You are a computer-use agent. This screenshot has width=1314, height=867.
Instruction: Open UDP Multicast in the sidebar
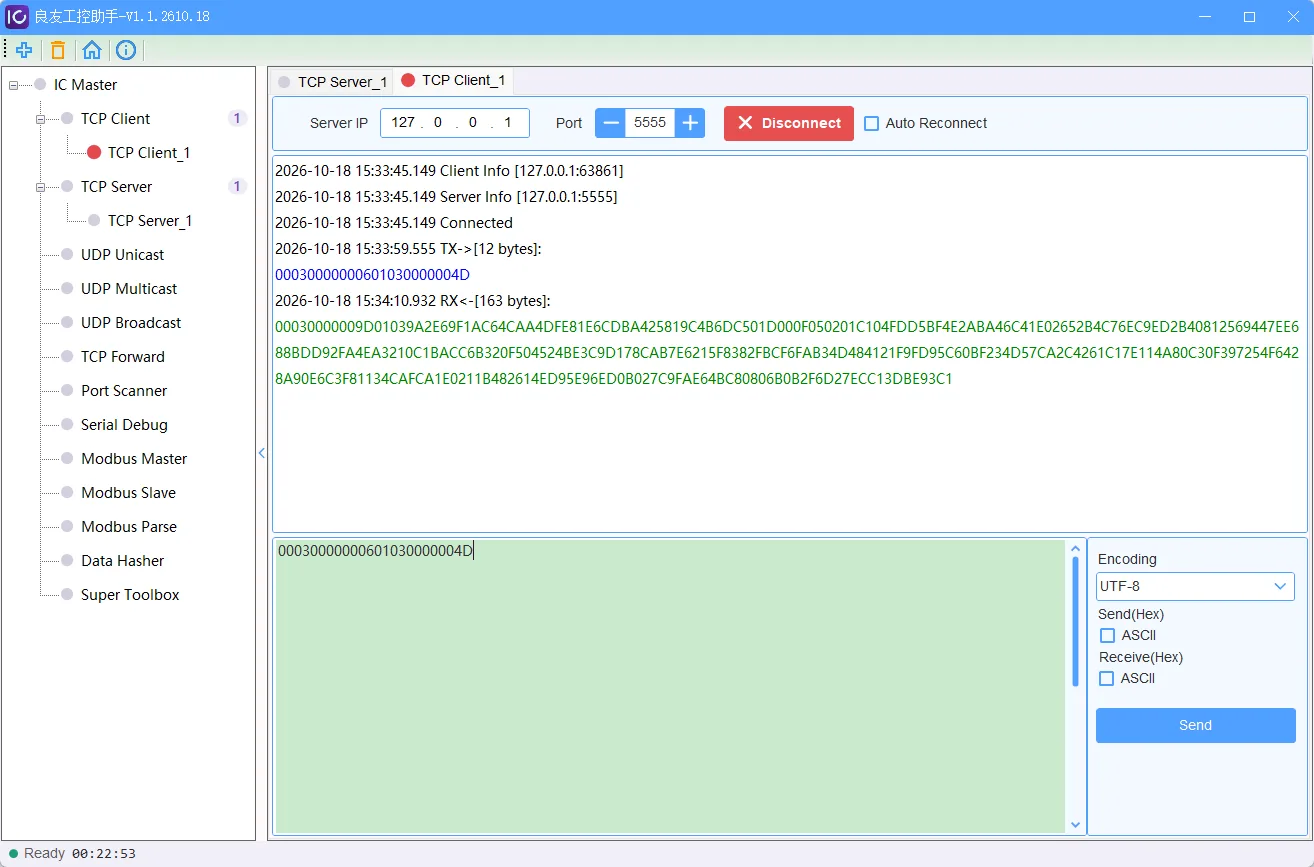click(x=129, y=289)
